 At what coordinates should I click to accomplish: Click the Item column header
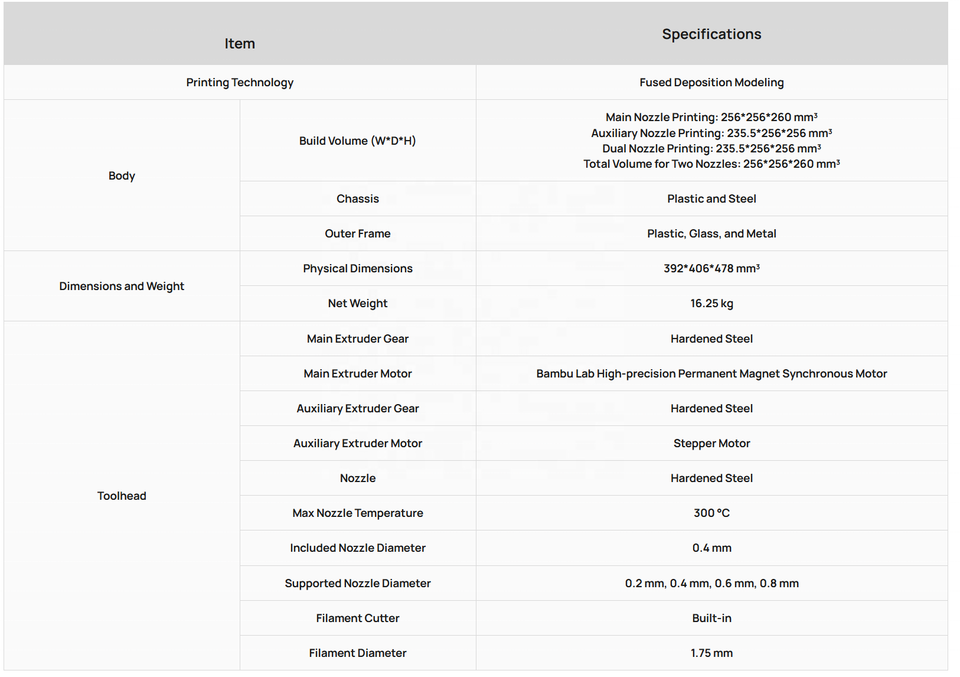click(x=239, y=43)
